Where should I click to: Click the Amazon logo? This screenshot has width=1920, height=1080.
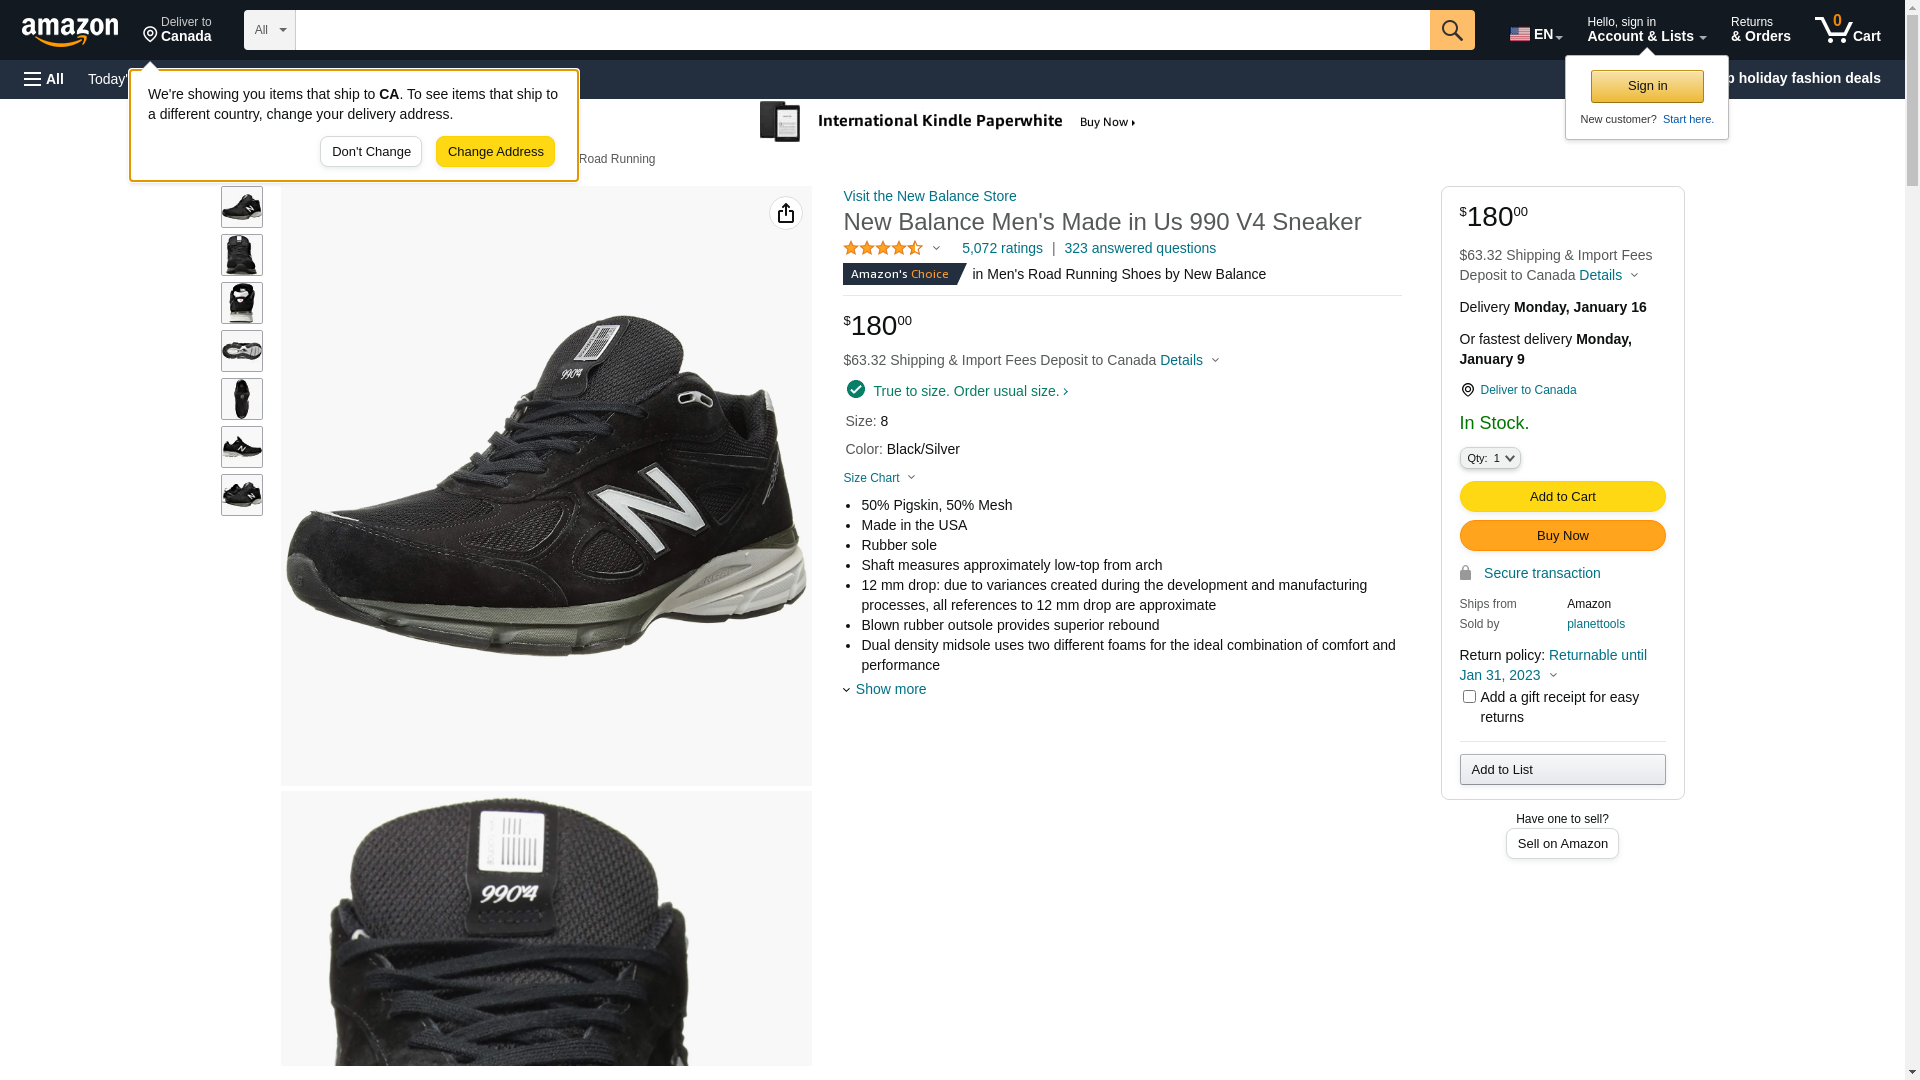(70, 31)
